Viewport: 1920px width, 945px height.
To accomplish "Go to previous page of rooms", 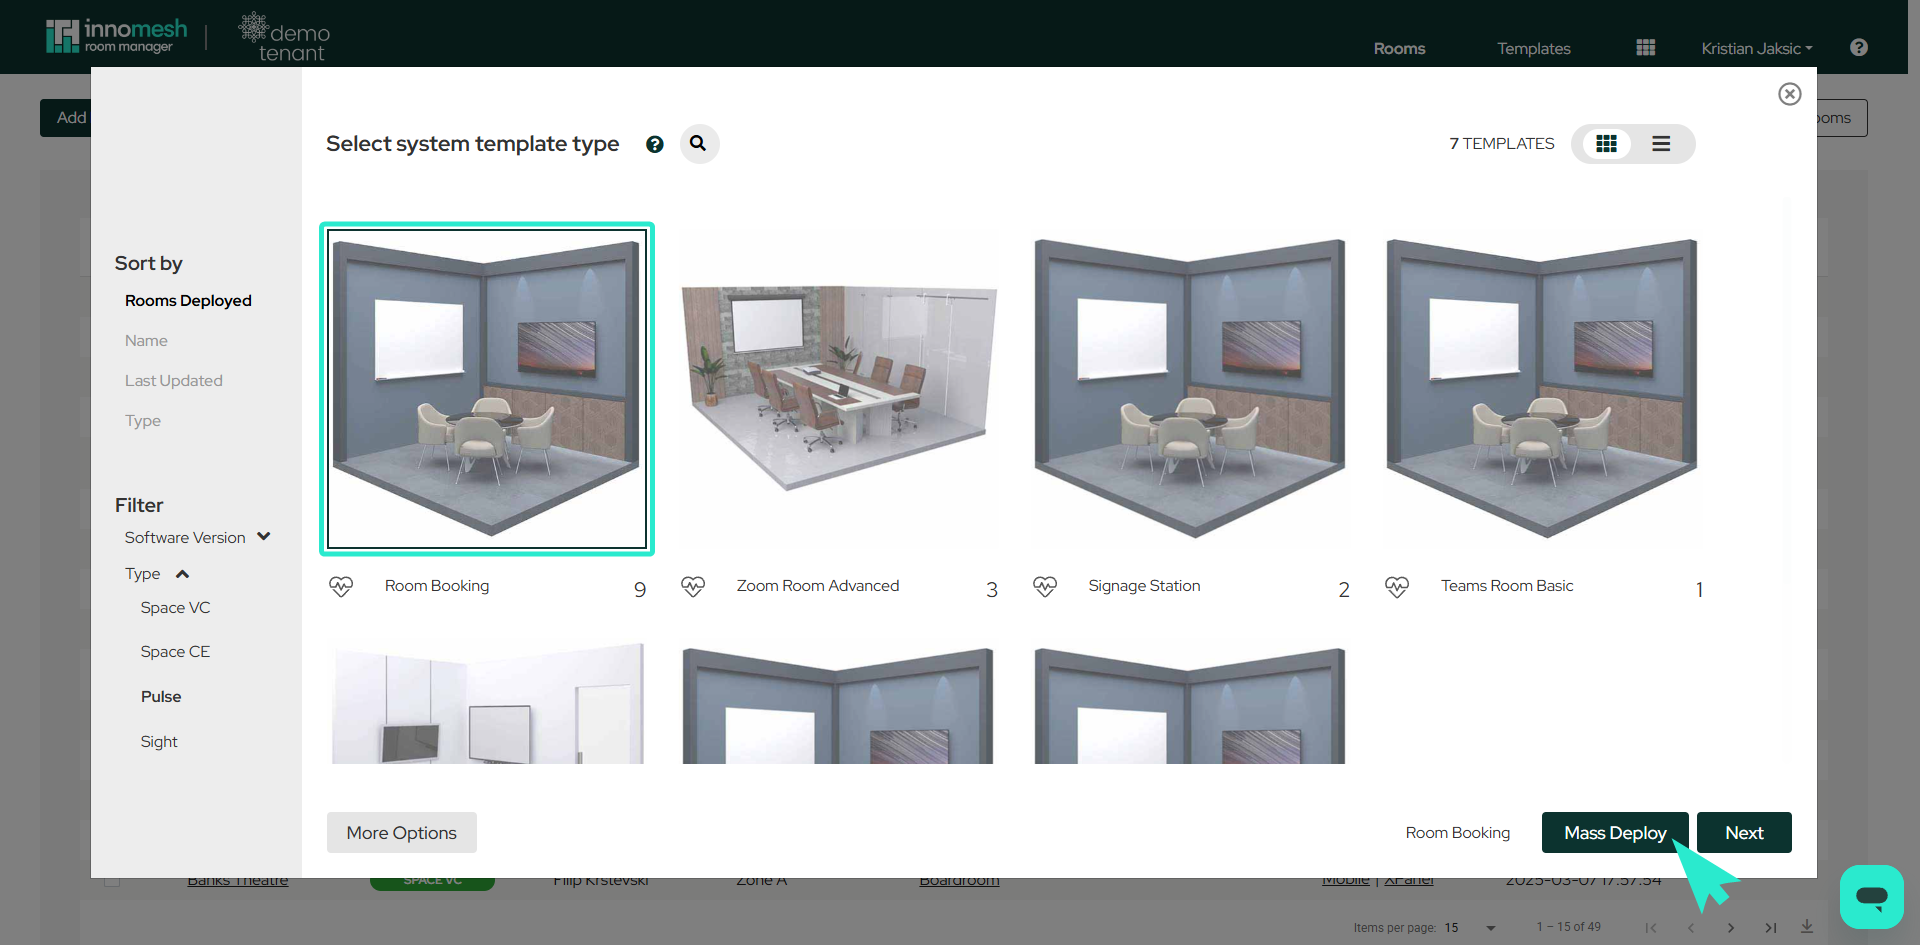I will point(1691,928).
